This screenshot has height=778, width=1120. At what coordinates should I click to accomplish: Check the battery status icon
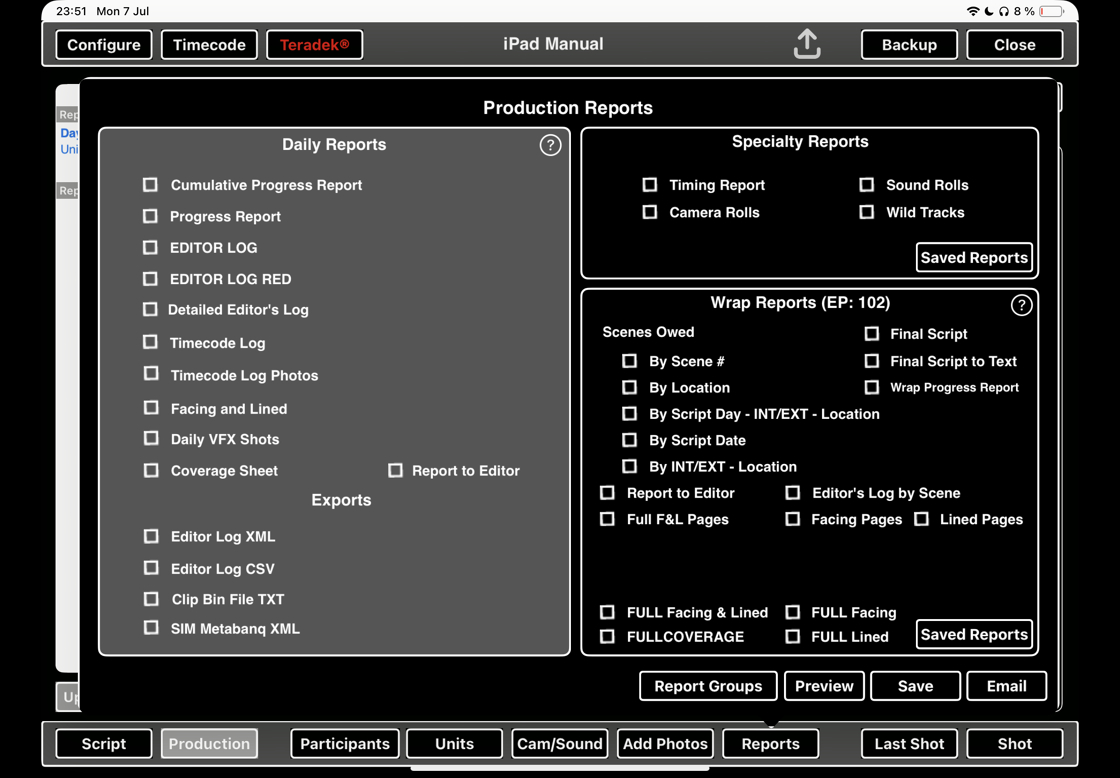click(1051, 11)
